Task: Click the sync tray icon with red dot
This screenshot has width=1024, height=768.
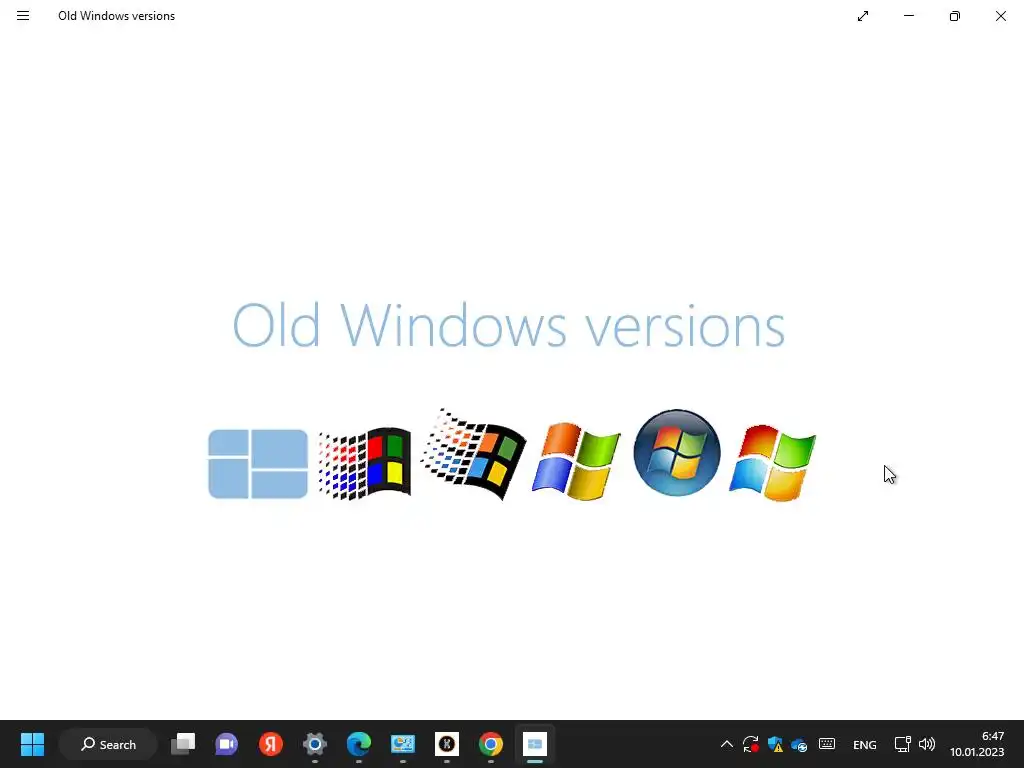Action: pos(750,744)
